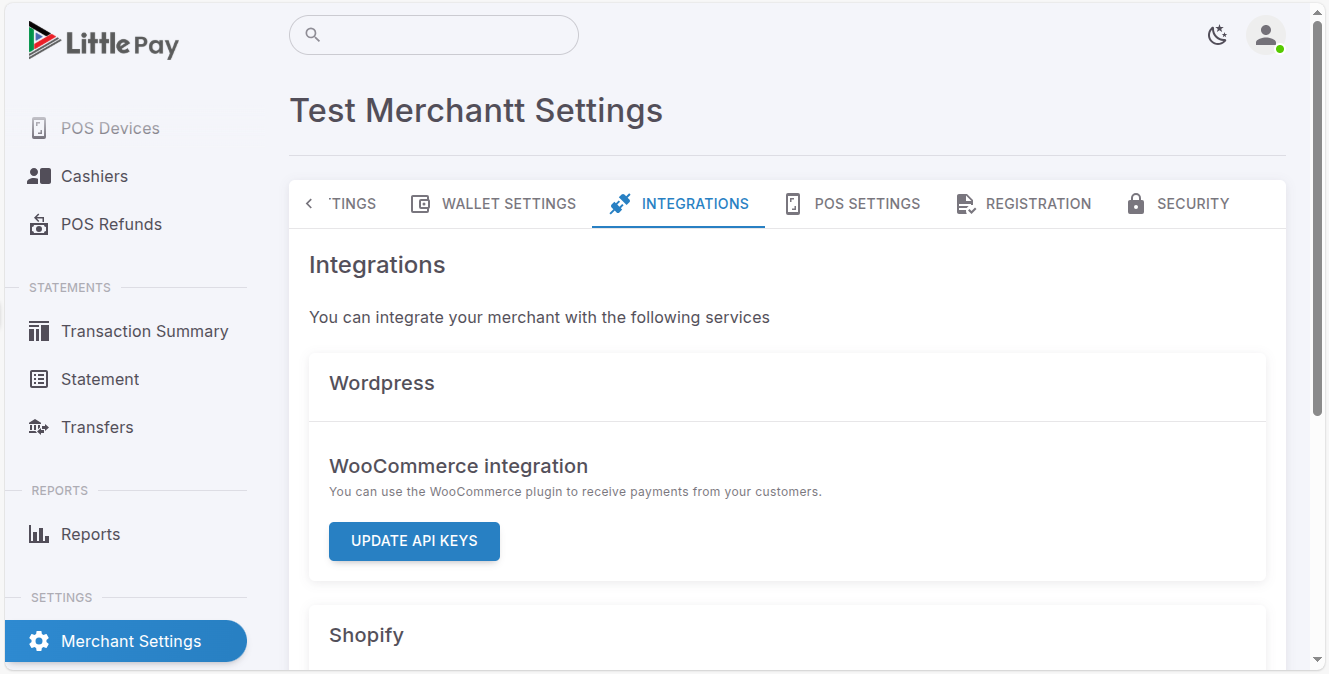Open Transaction Summary via its icon
1329x674 pixels.
(39, 331)
